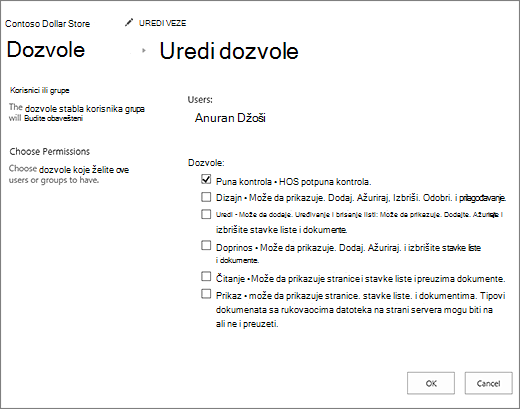Image resolution: width=520 pixels, height=409 pixels.
Task: Click the Korisnici ili grupe section heading
Action: [40, 90]
